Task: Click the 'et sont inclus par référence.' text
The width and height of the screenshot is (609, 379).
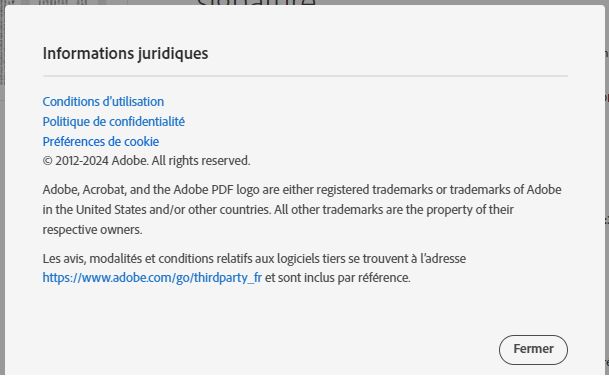Action: coord(338,278)
